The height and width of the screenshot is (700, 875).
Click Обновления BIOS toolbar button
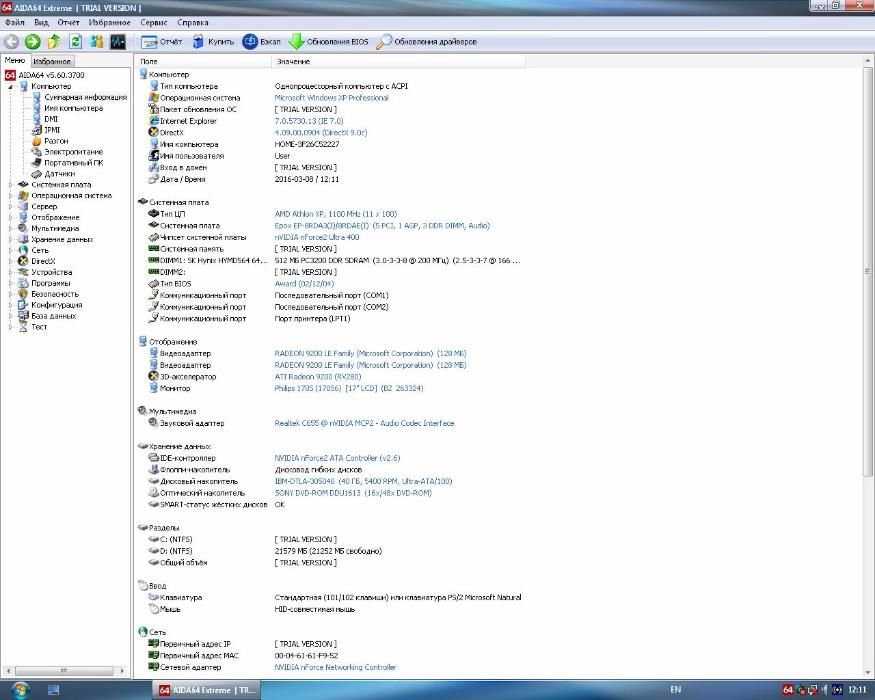(329, 42)
